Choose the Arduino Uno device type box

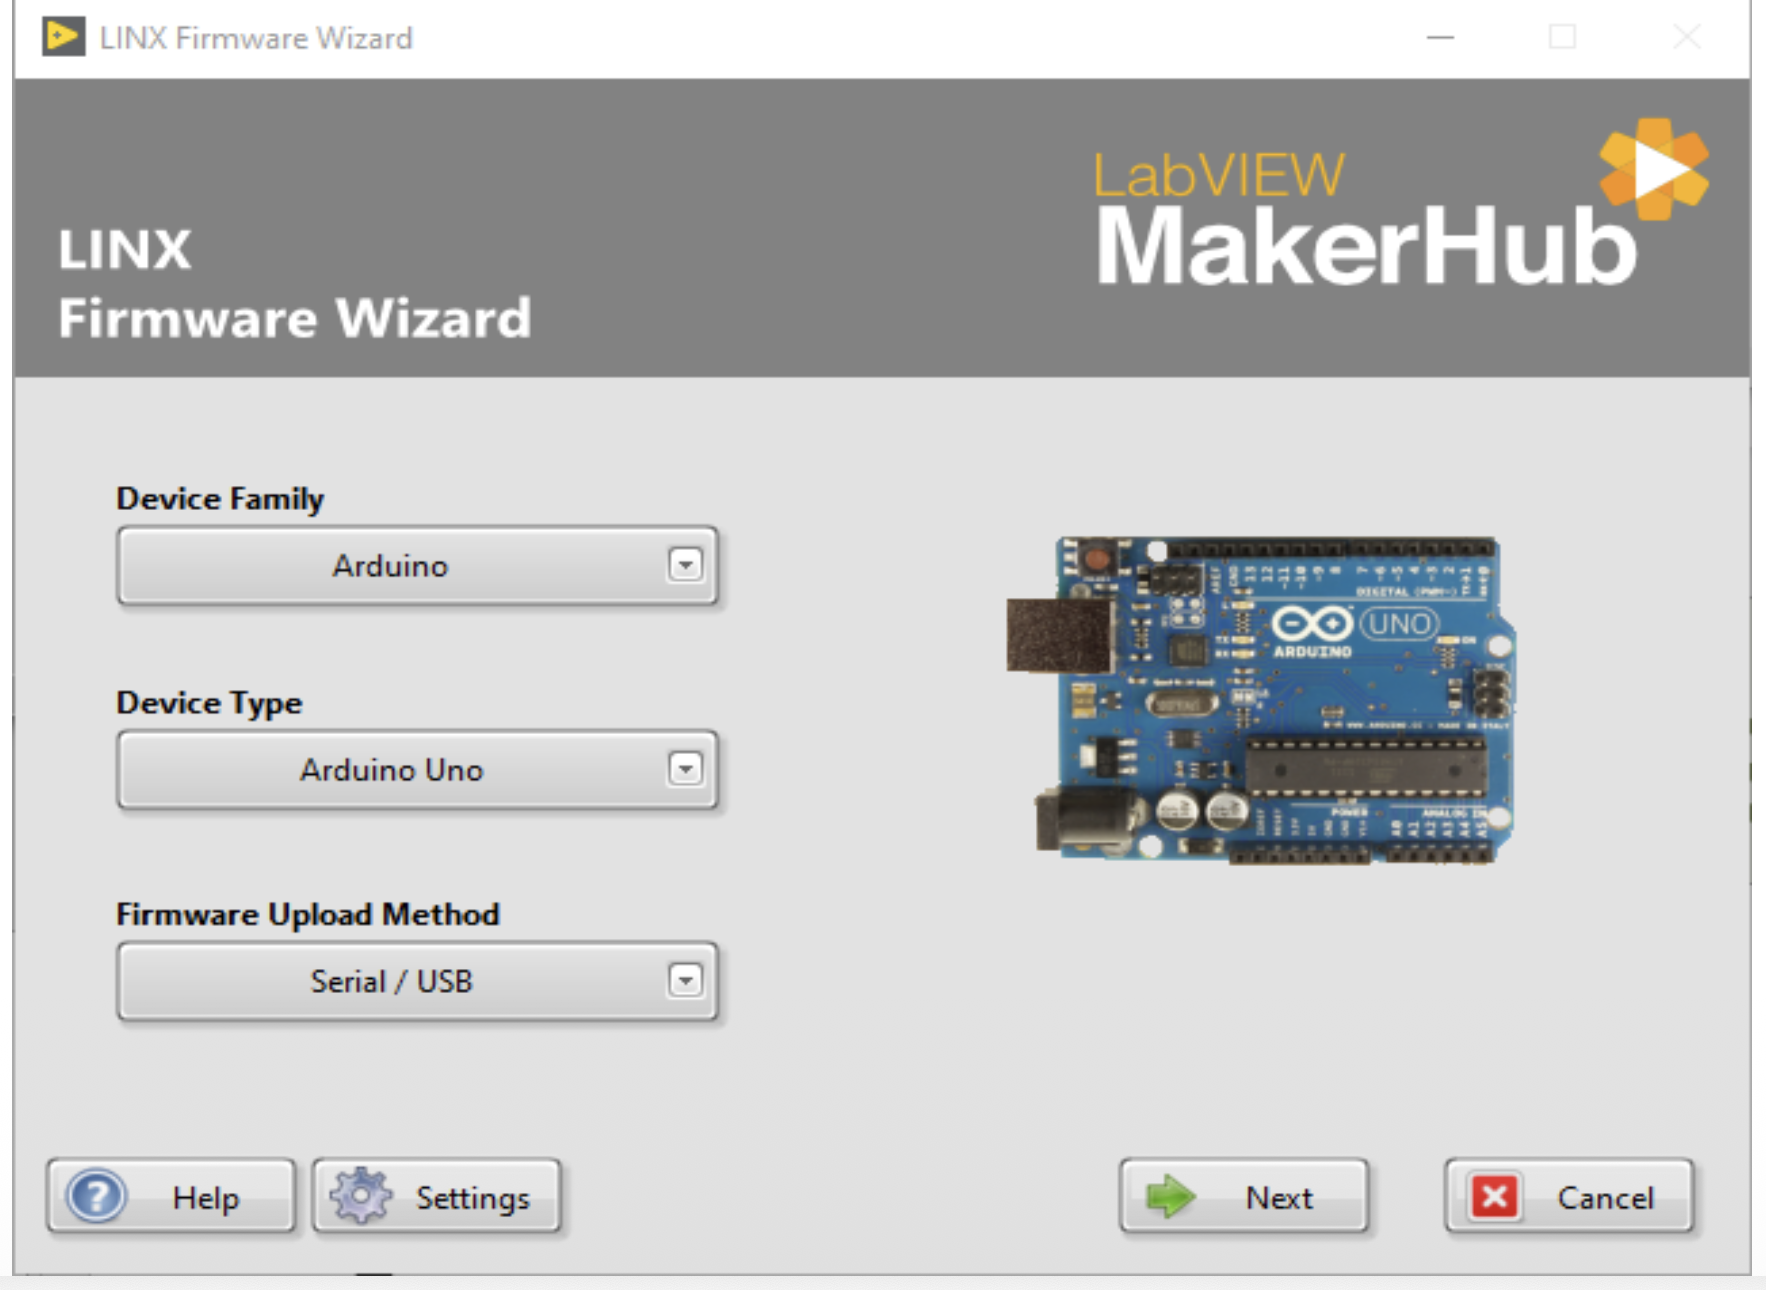pos(418,770)
